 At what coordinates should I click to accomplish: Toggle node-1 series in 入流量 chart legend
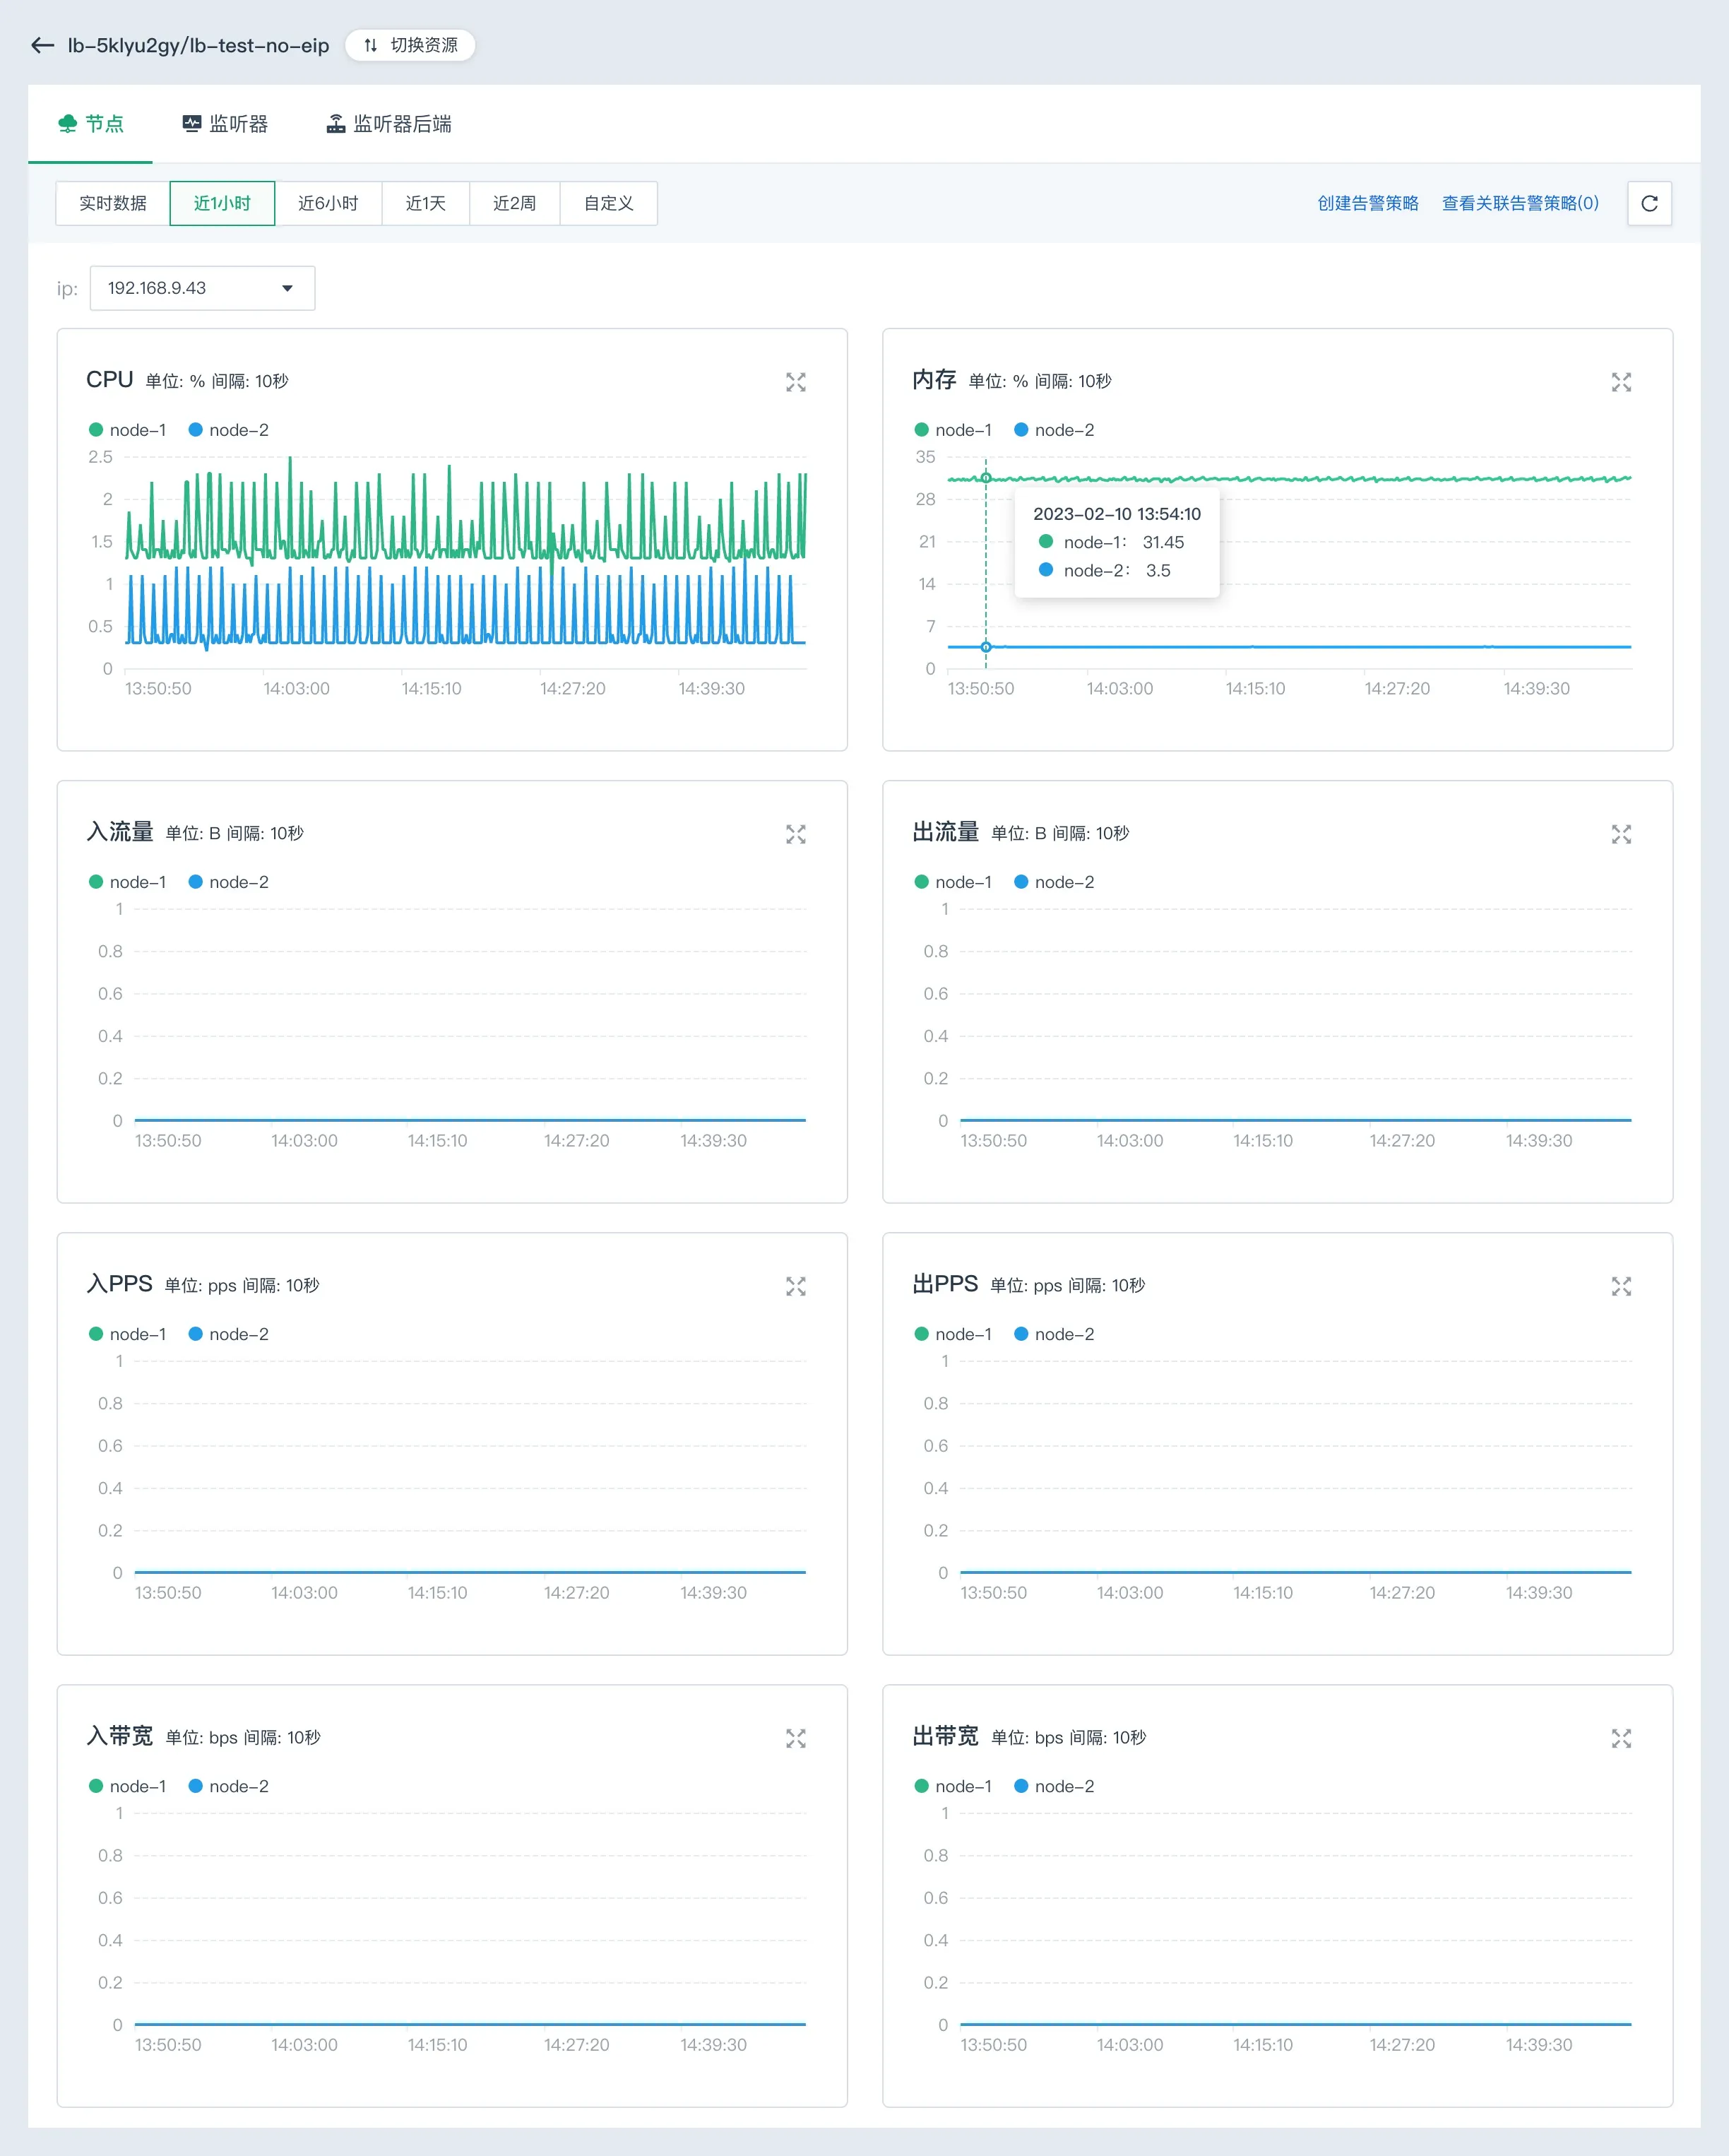(x=128, y=882)
